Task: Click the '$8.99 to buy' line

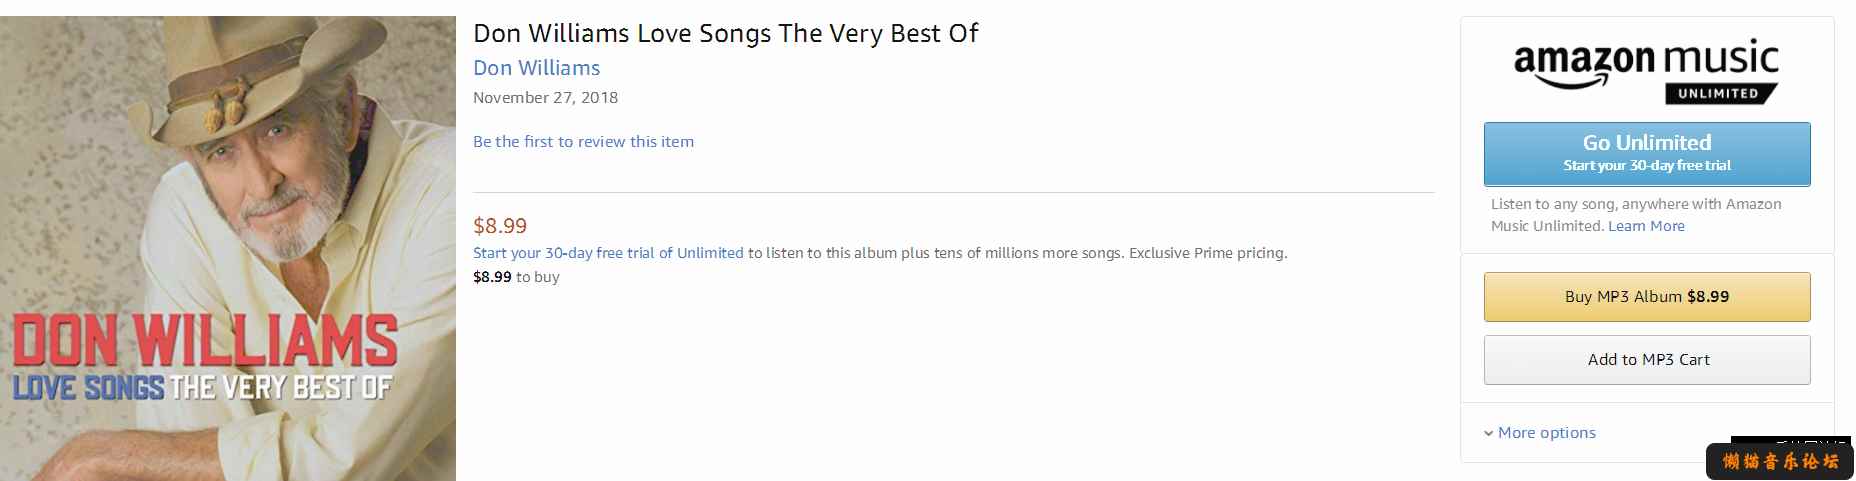Action: click(x=516, y=277)
